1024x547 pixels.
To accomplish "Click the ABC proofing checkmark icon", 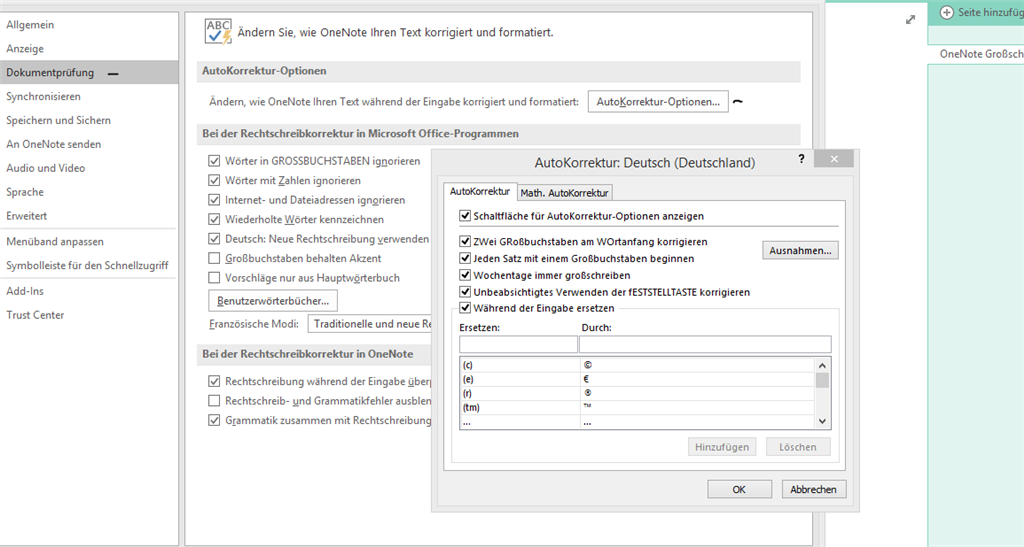I will [x=217, y=31].
